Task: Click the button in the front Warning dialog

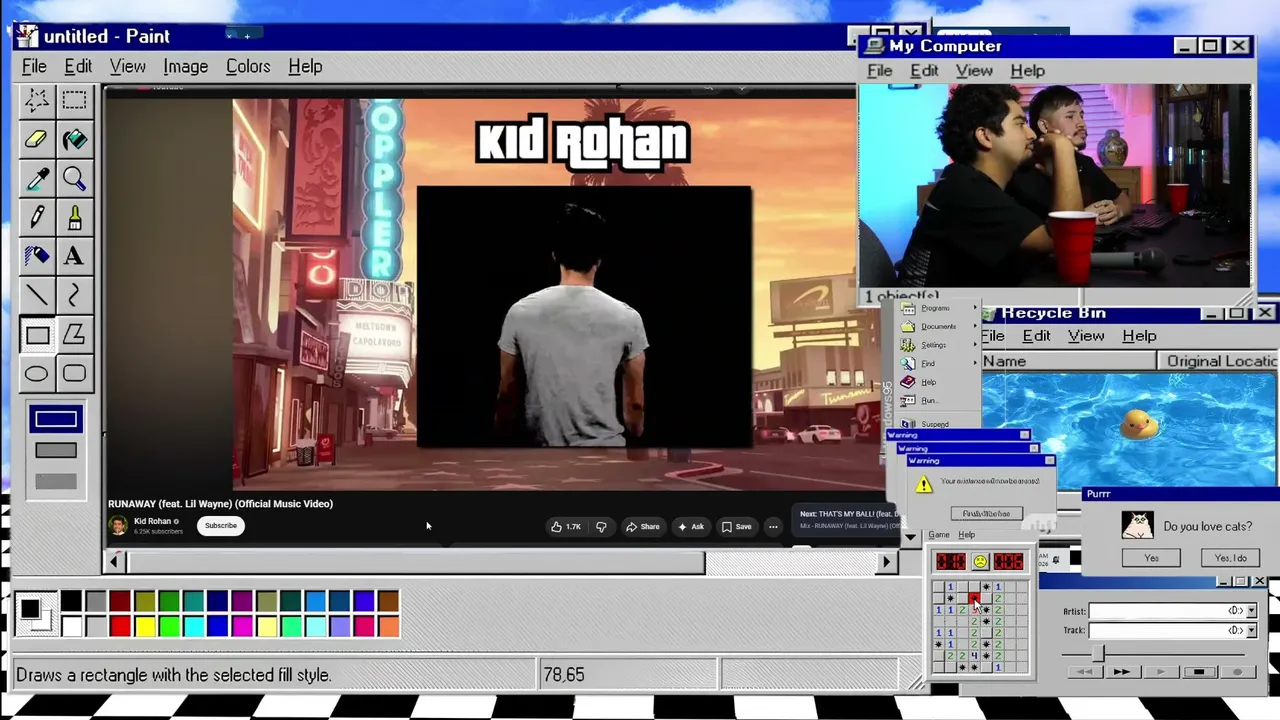Action: [x=986, y=513]
